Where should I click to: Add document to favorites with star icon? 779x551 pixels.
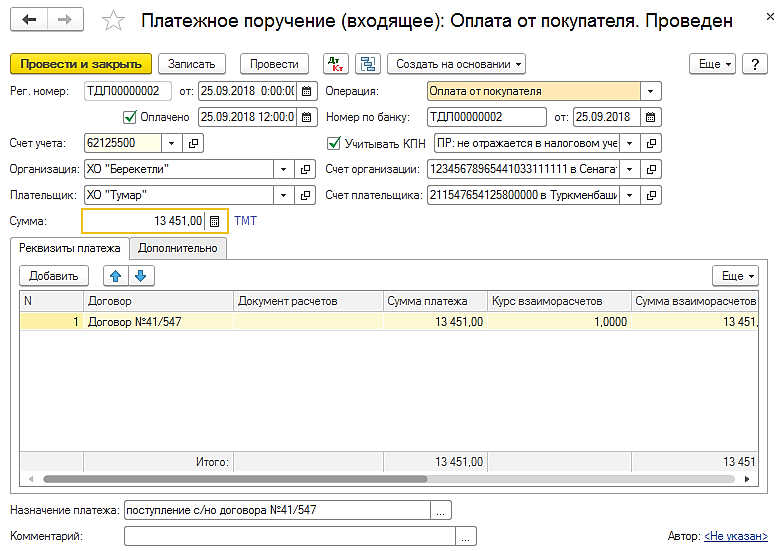click(115, 21)
